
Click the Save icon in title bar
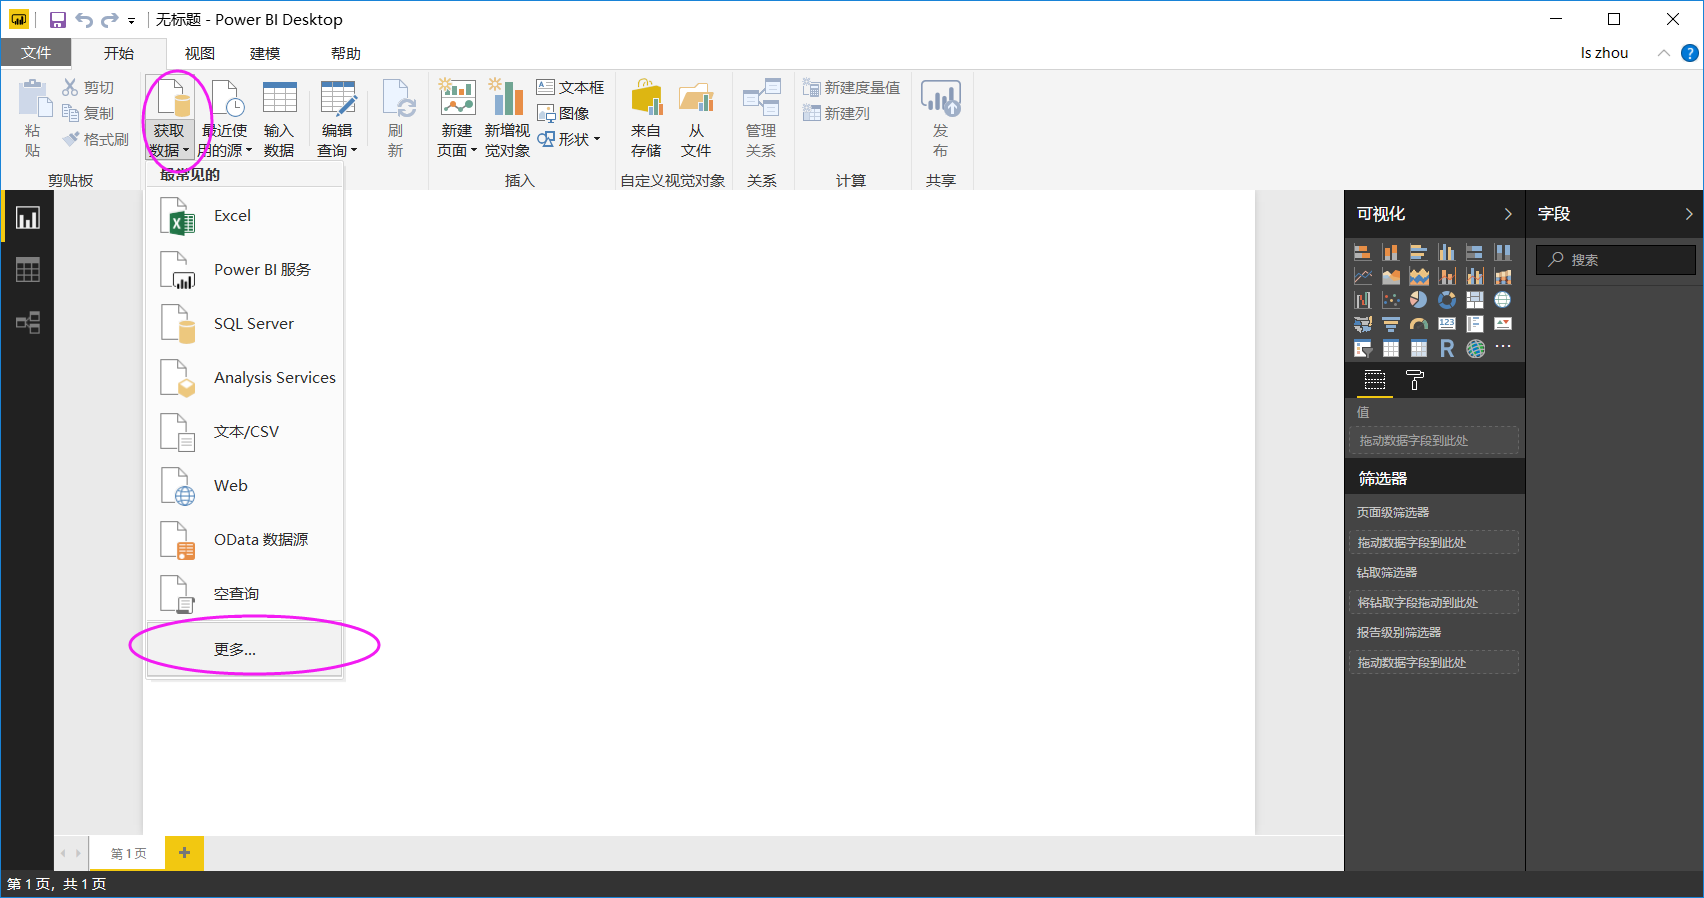click(x=57, y=20)
